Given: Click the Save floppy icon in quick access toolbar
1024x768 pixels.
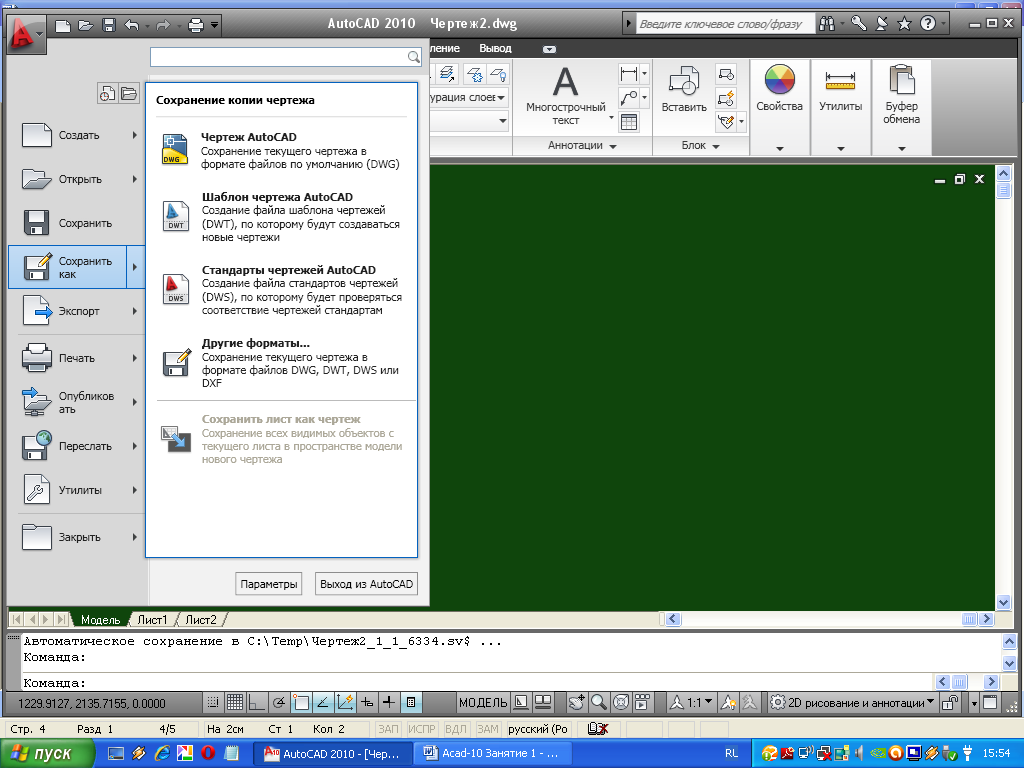Looking at the screenshot, I should point(109,25).
